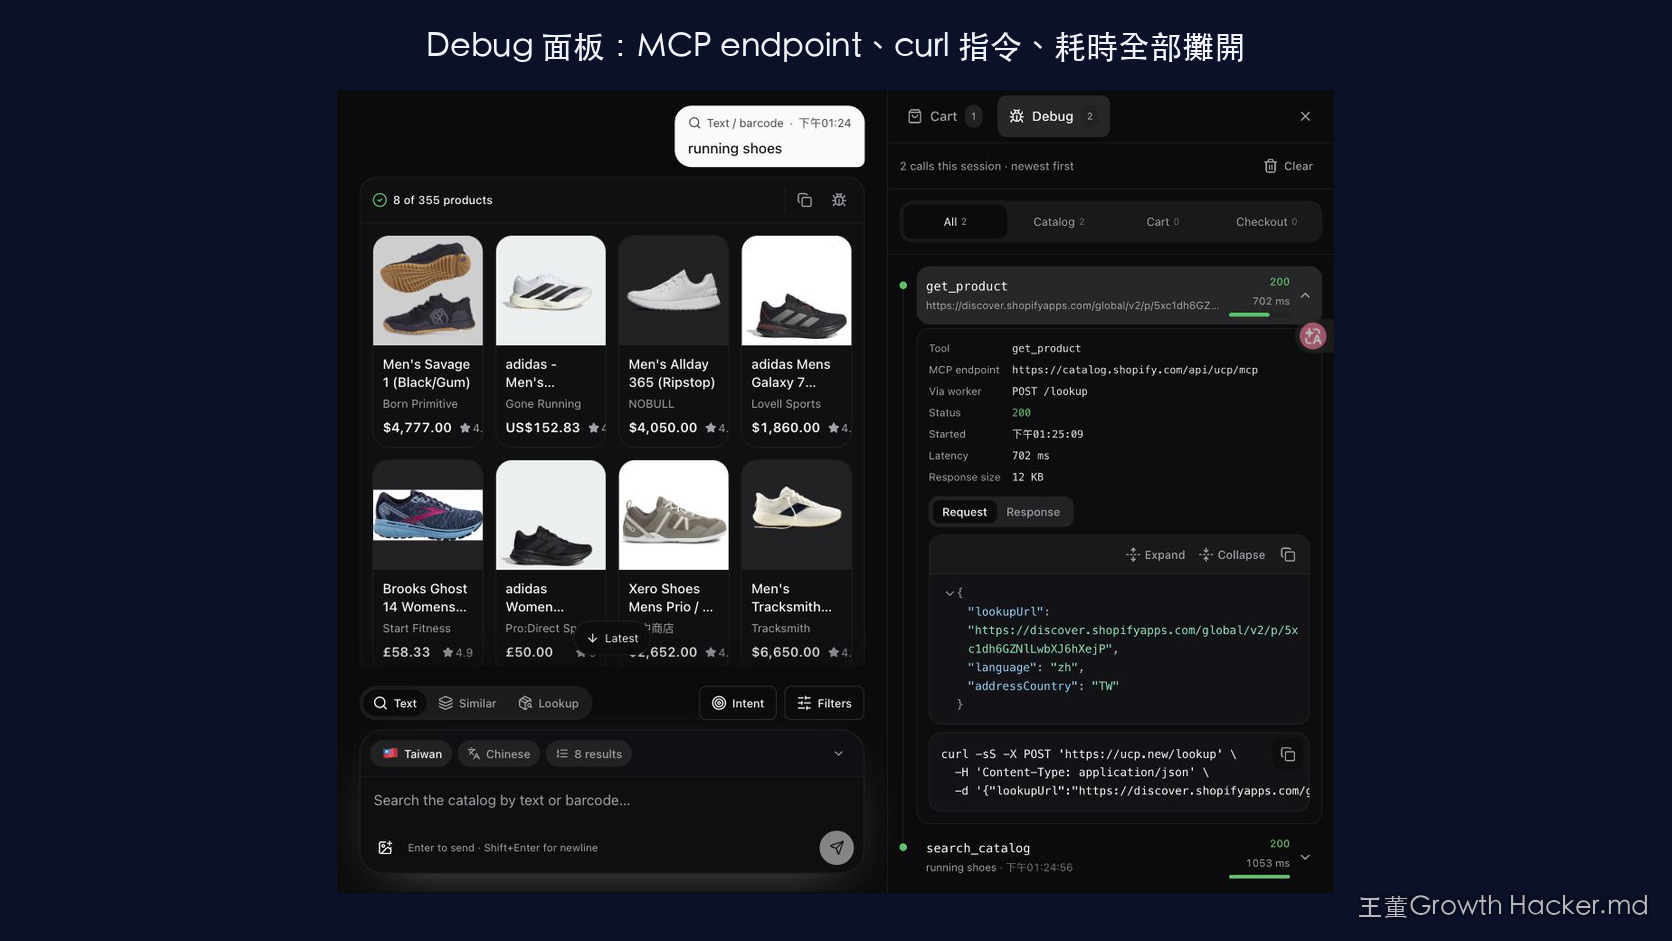Click the MCP endpoint URL value
The height and width of the screenshot is (941, 1672).
click(1135, 370)
